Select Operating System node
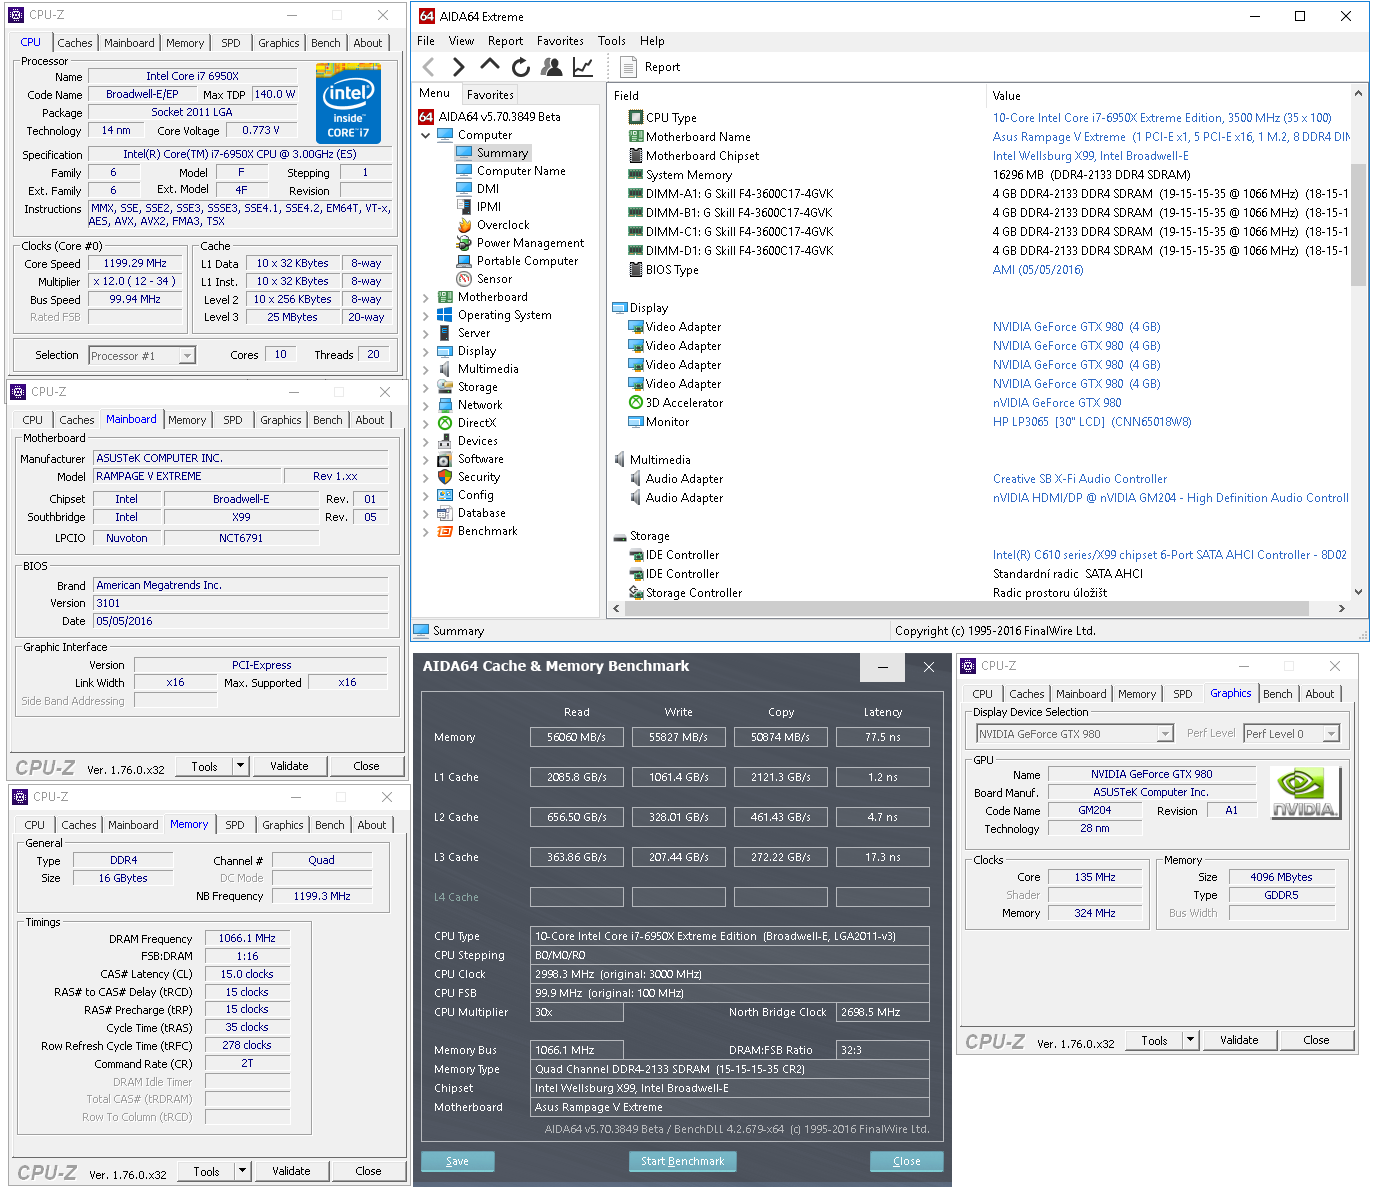This screenshot has height=1191, width=1373. (x=504, y=315)
